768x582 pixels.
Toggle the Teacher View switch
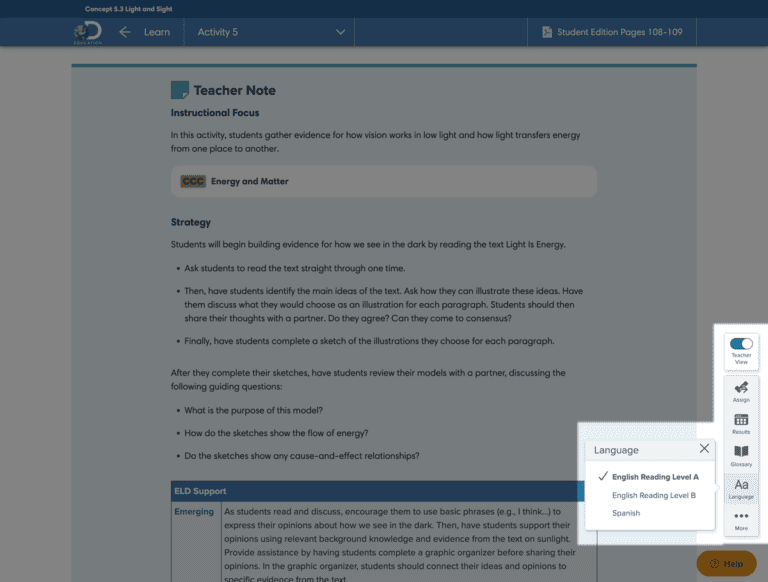[741, 343]
